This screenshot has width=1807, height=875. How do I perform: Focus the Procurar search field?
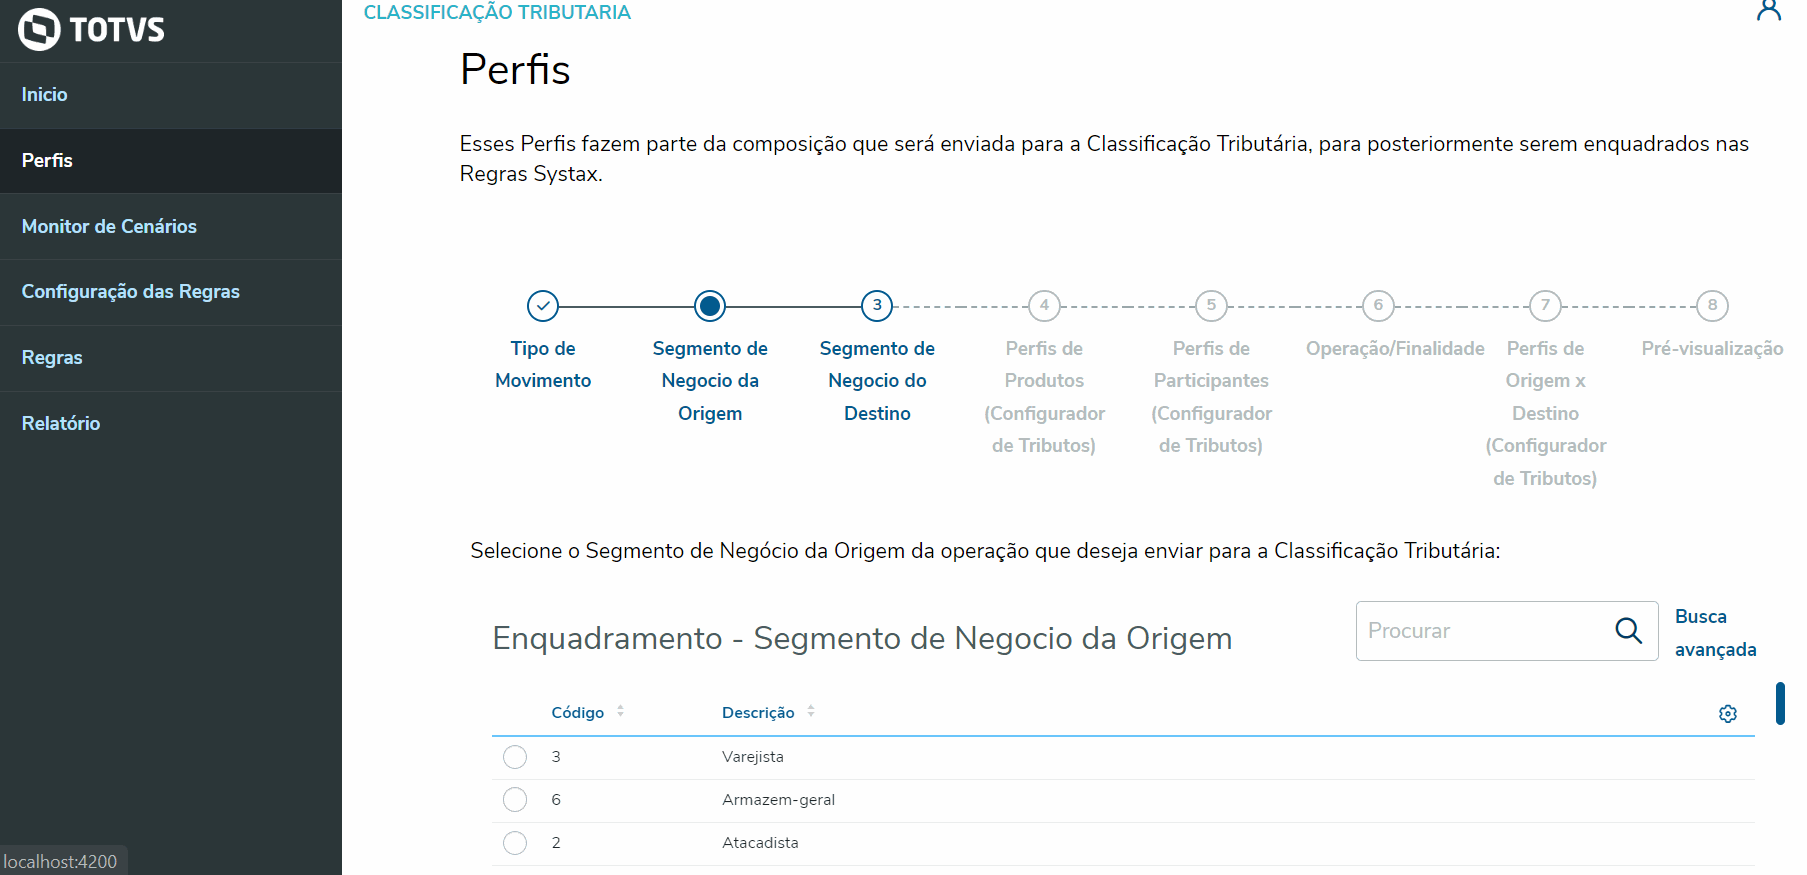click(1480, 631)
